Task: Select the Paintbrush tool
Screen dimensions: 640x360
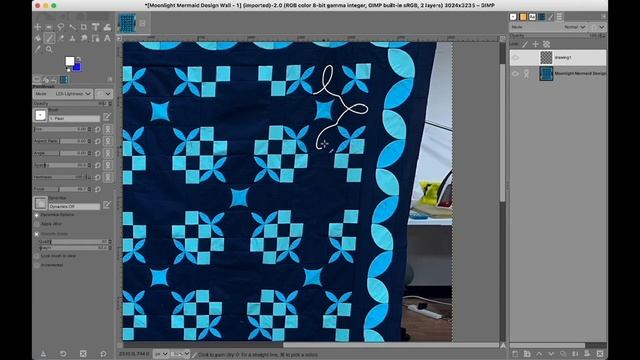Action: tap(49, 38)
